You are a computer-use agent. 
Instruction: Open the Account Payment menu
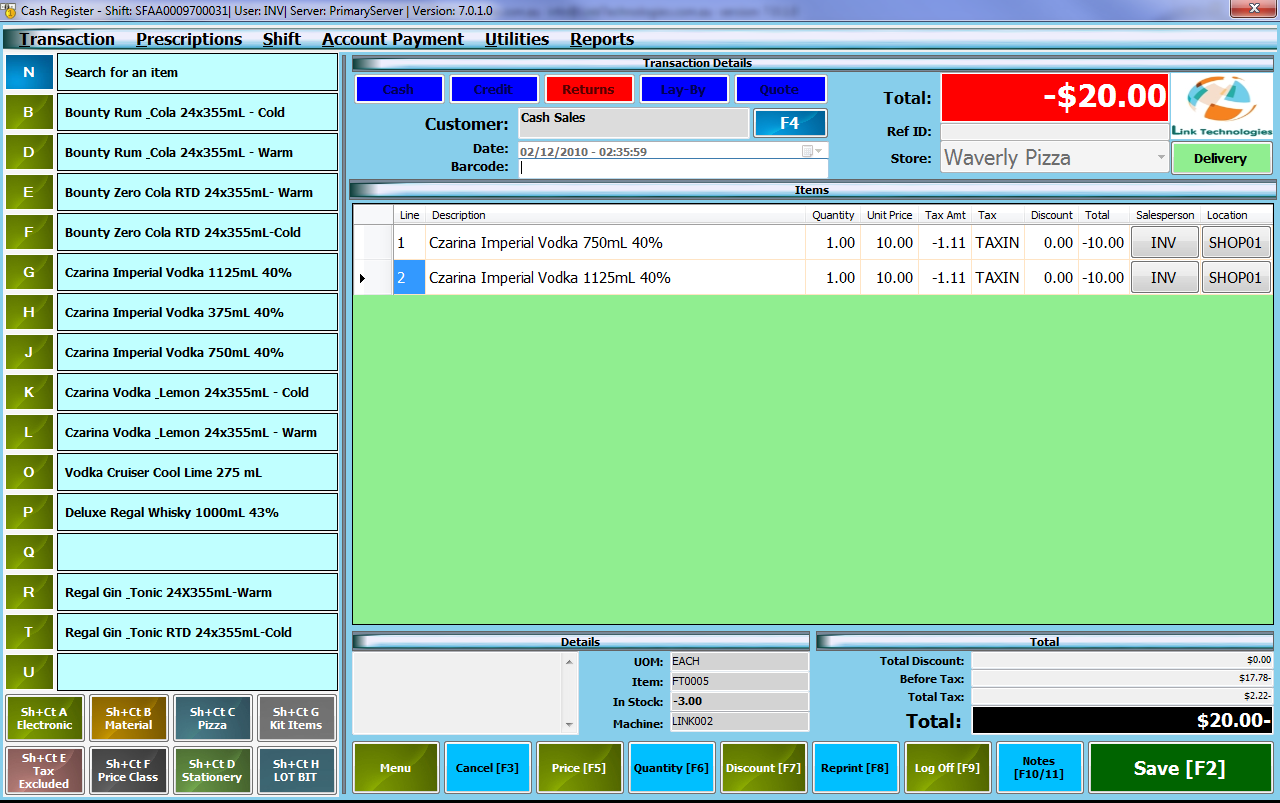pos(392,39)
